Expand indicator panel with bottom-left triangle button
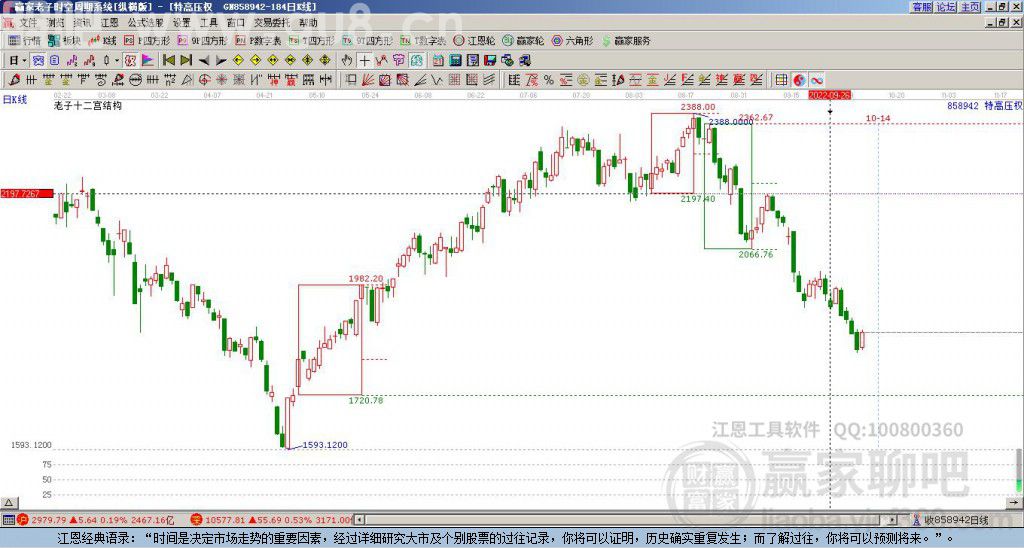The width and height of the screenshot is (1024, 548). pyautogui.click(x=8, y=502)
